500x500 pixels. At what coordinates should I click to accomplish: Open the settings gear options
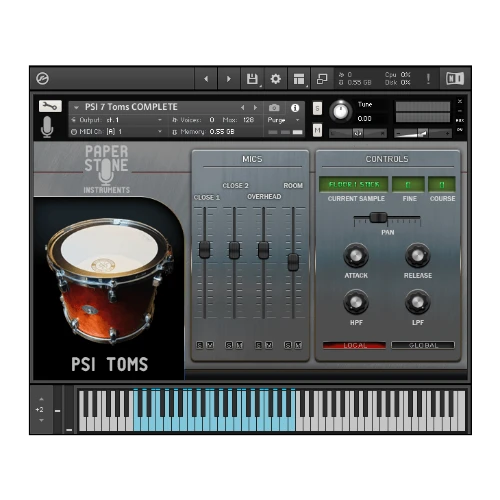click(276, 79)
